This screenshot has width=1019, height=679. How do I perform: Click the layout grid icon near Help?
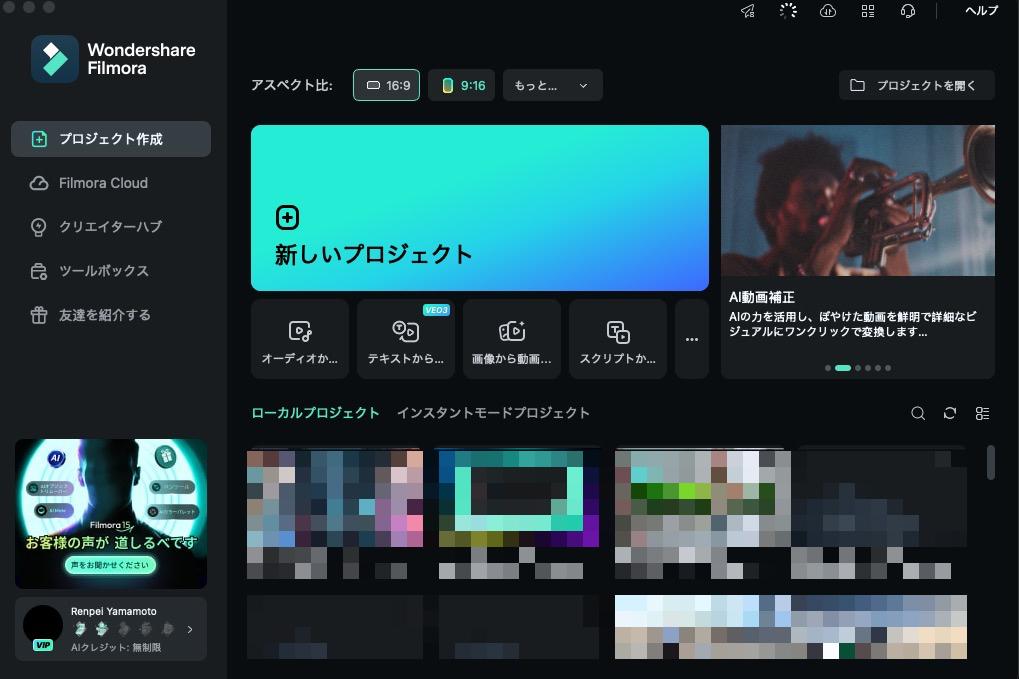(867, 11)
